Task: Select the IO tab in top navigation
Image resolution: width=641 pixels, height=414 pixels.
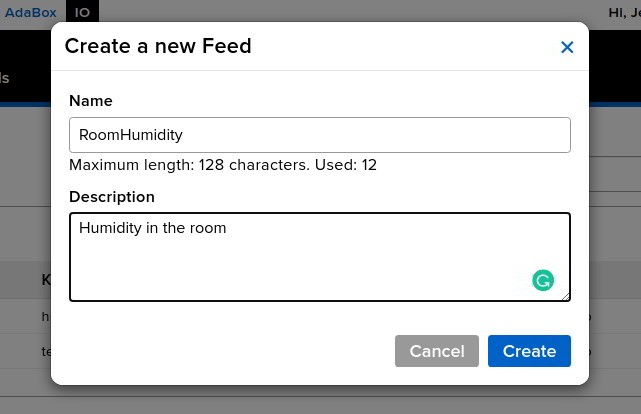Action: 82,12
